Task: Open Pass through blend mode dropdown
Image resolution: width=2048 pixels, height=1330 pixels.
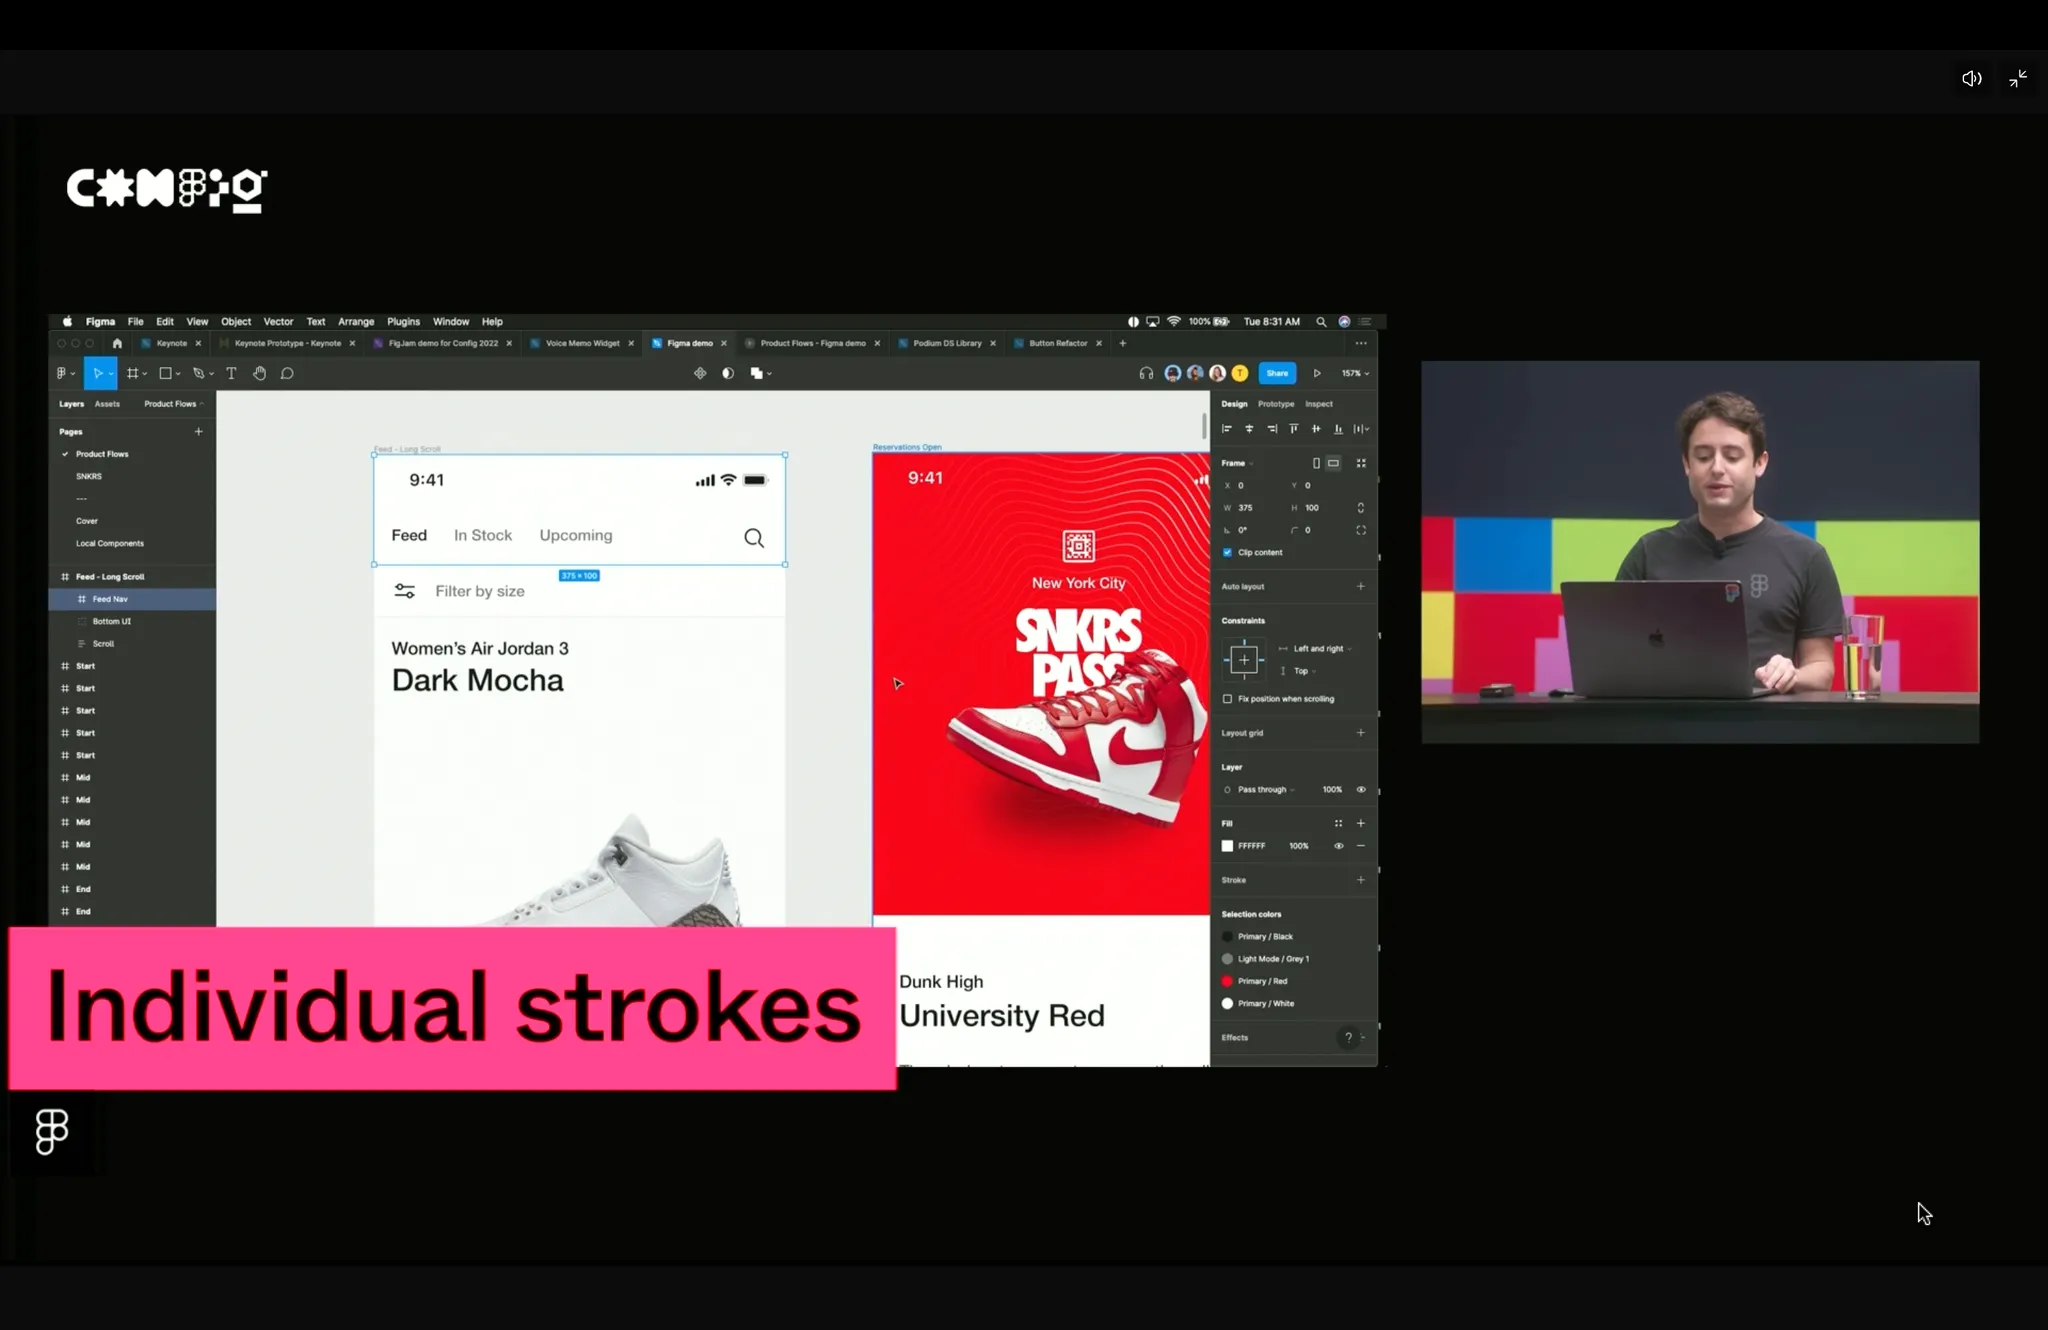Action: tap(1264, 790)
